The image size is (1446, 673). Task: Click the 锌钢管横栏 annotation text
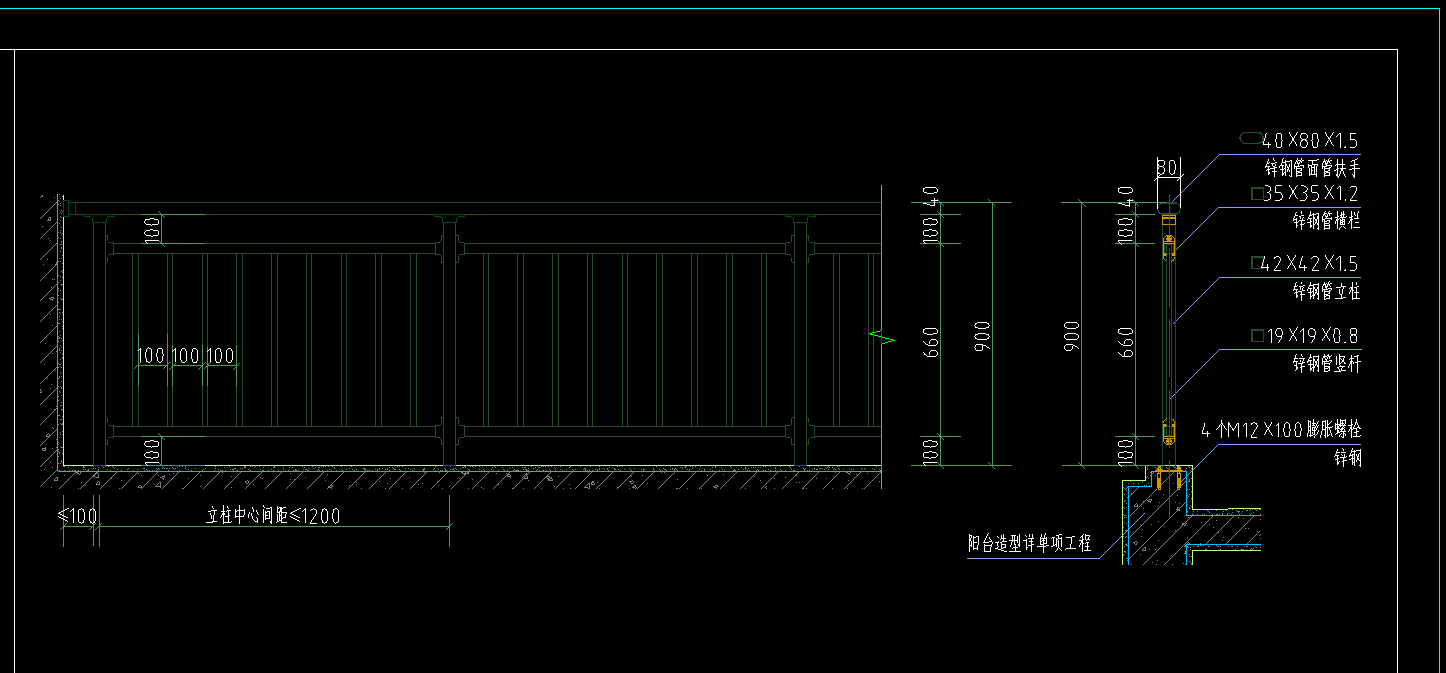coord(1326,221)
